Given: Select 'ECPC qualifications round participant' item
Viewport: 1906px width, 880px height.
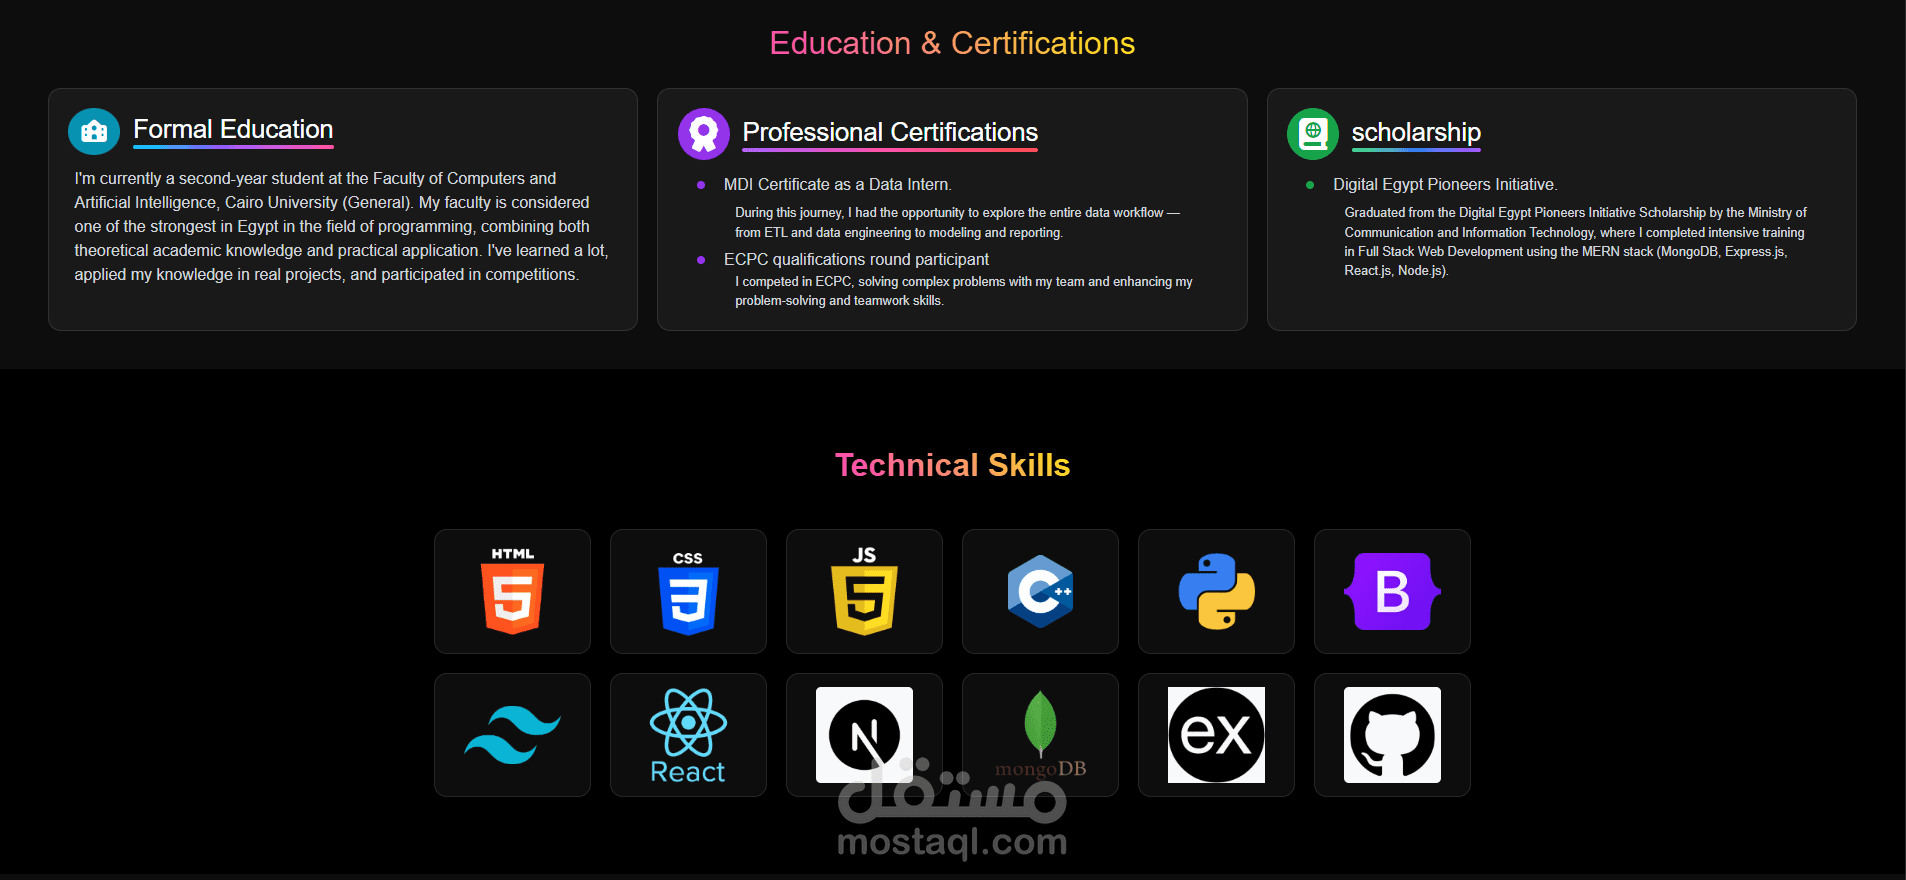Looking at the screenshot, I should pyautogui.click(x=856, y=259).
